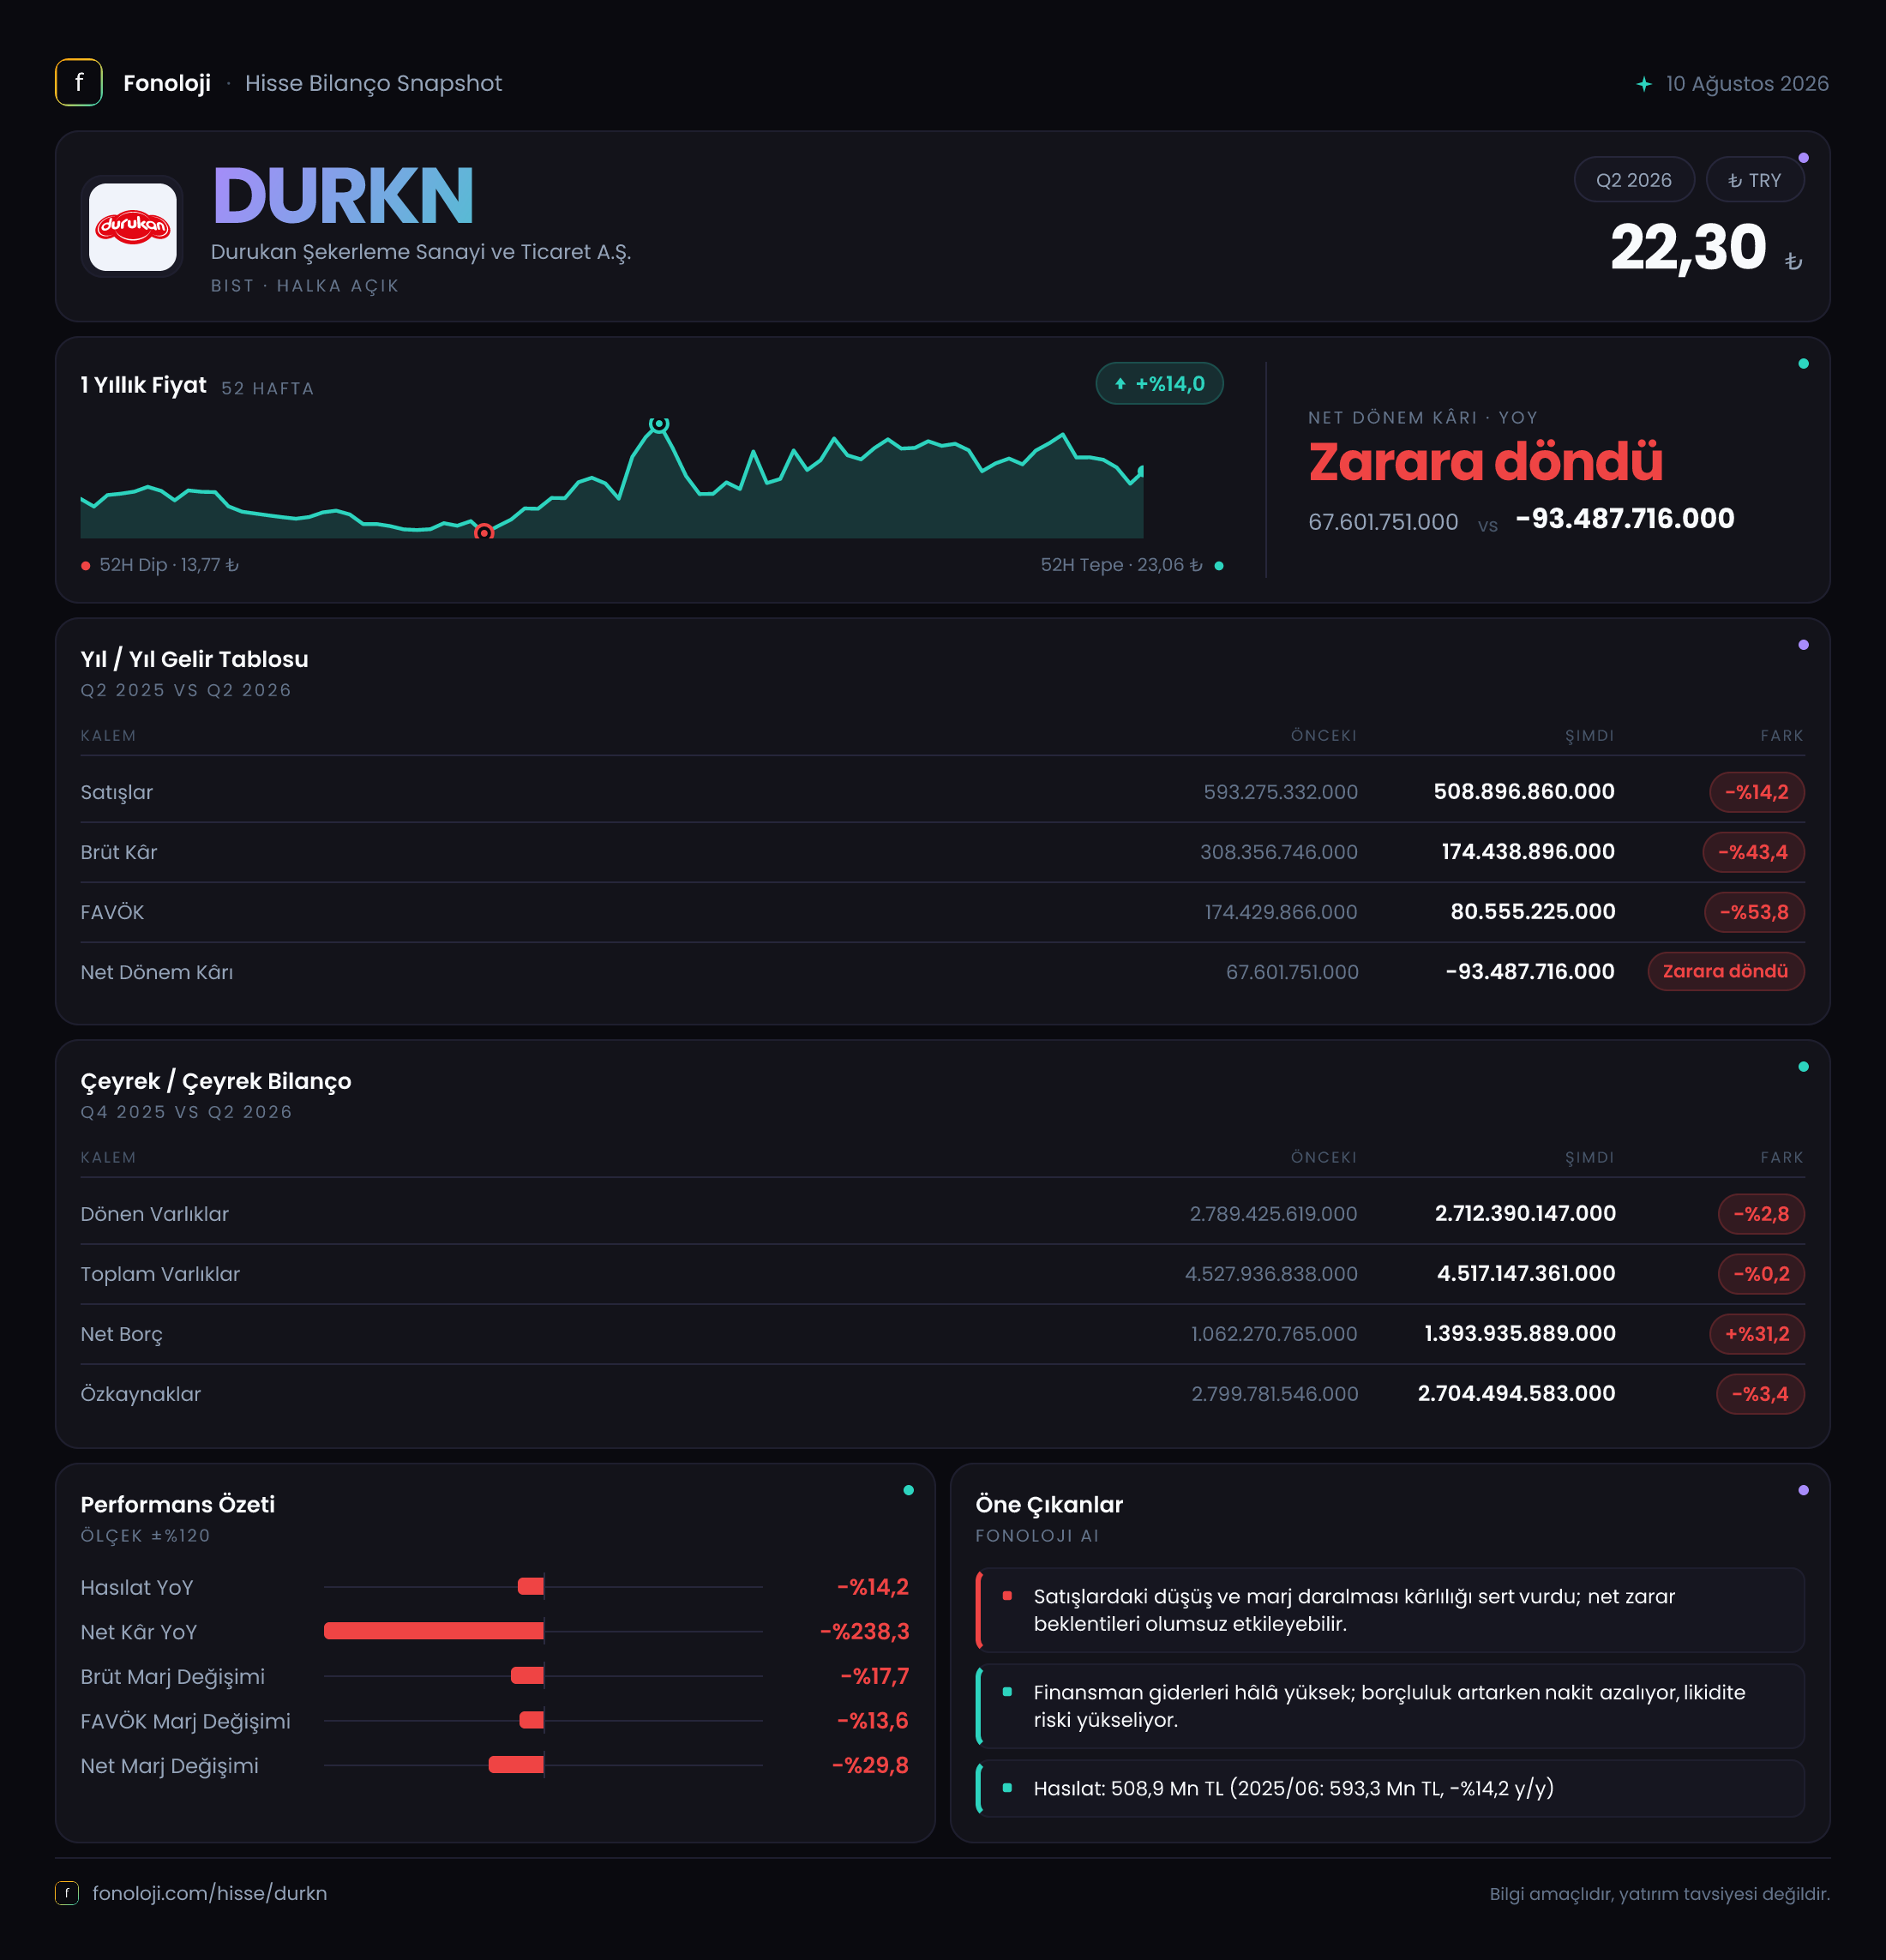Click the green status dot in price chart card
This screenshot has height=1960, width=1886.
tap(1803, 364)
